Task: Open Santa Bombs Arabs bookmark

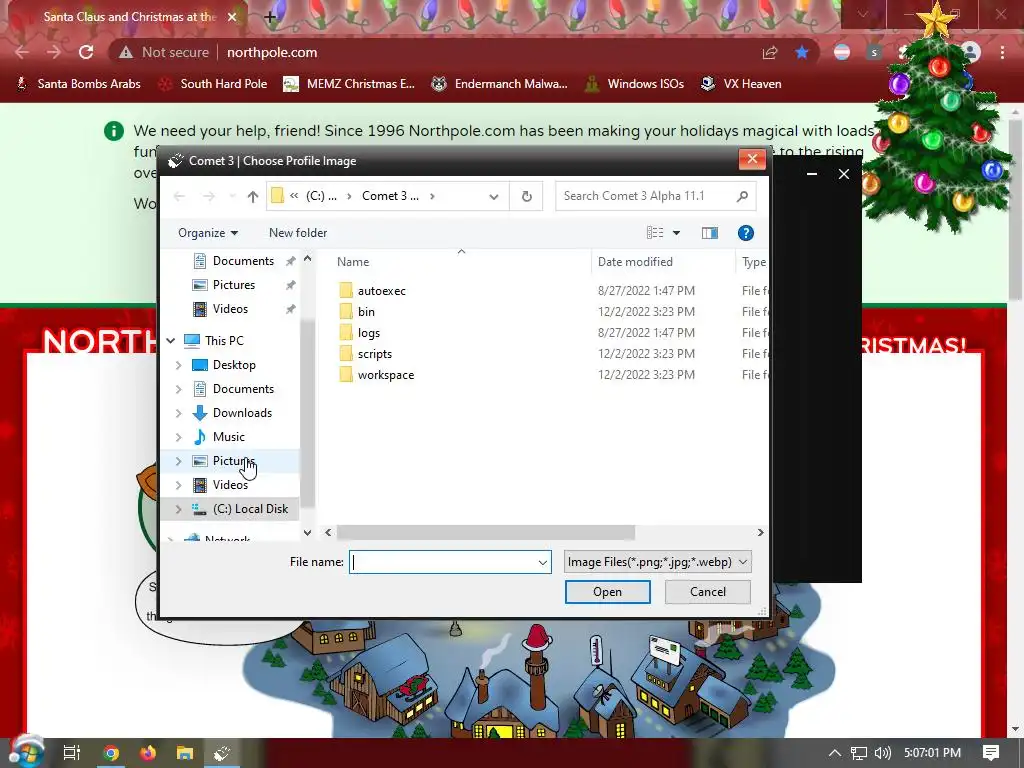Action: pyautogui.click(x=78, y=84)
